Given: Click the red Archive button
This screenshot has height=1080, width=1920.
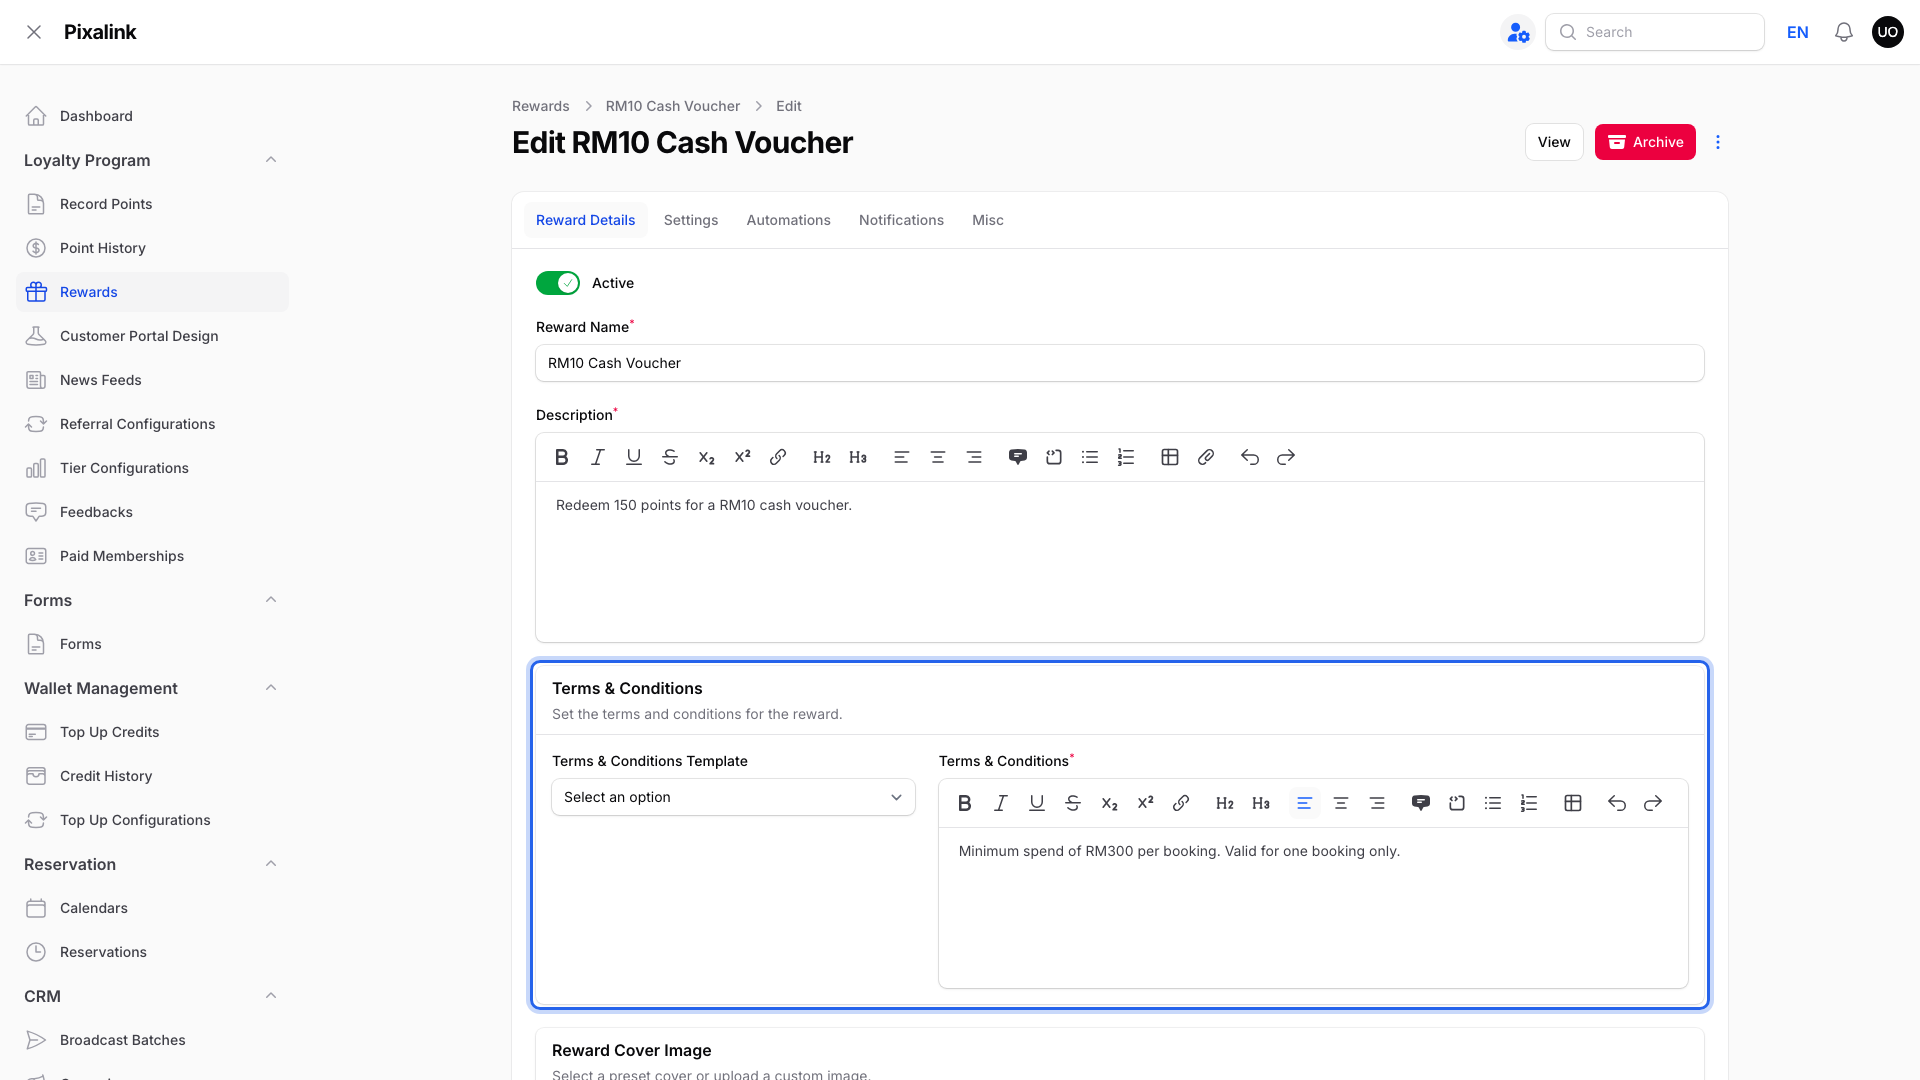Looking at the screenshot, I should click(1645, 142).
